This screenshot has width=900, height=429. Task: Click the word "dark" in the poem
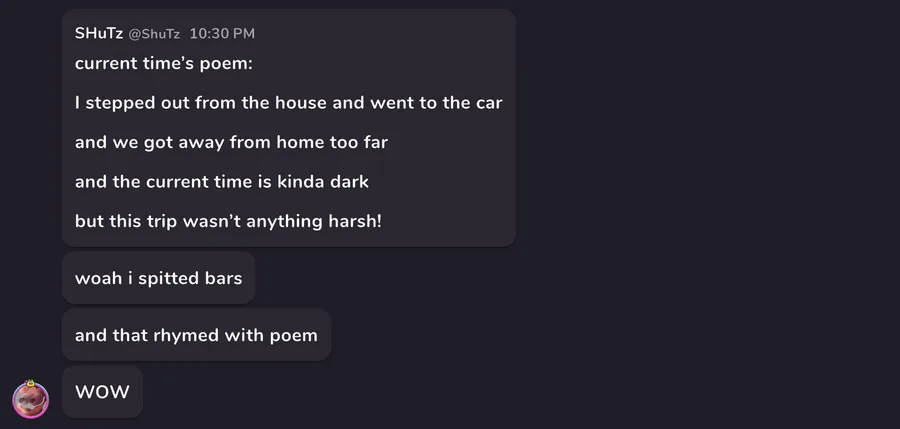349,181
